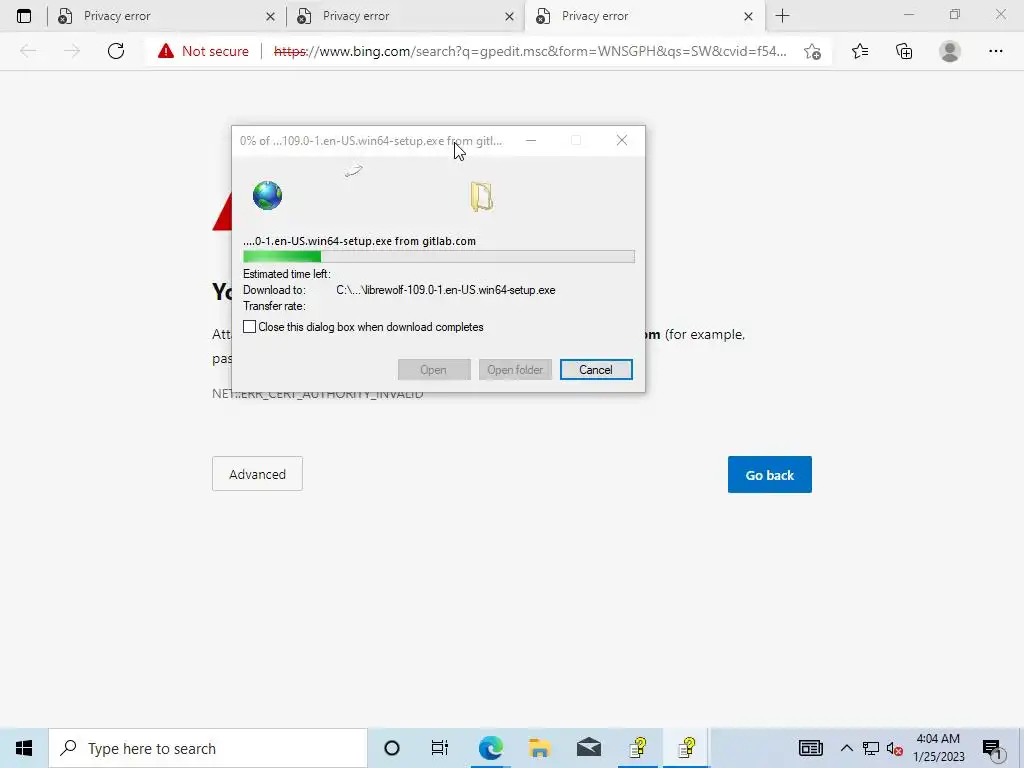
Task: Switch to the second Privacy error tab
Action: pyautogui.click(x=406, y=16)
